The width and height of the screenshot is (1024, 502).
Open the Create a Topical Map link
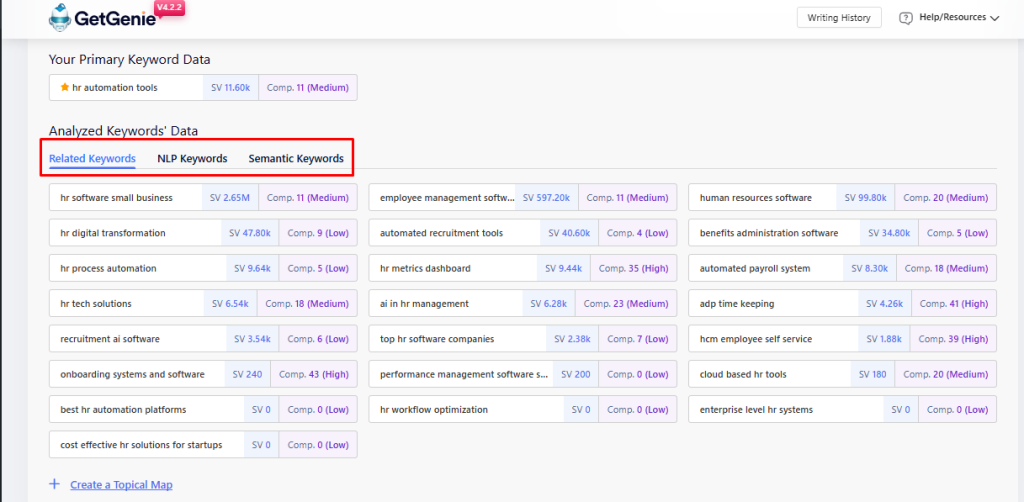[121, 485]
